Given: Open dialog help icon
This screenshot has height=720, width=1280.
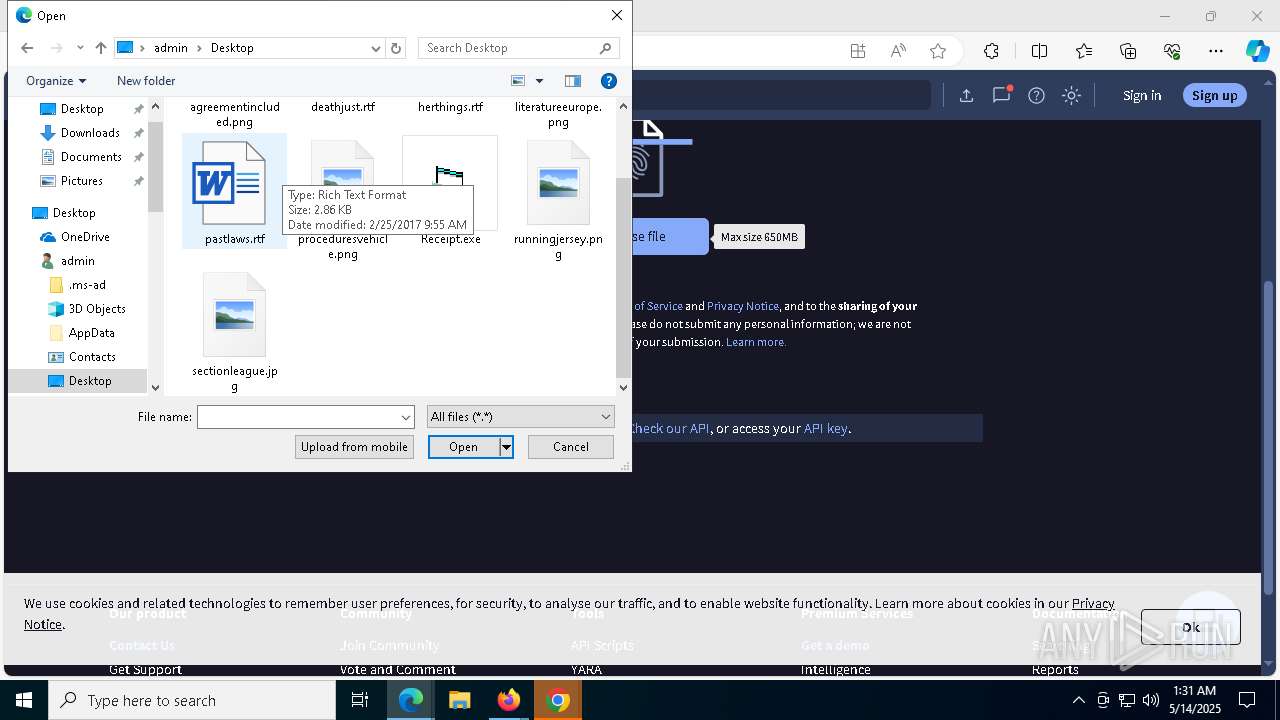Looking at the screenshot, I should coord(608,81).
